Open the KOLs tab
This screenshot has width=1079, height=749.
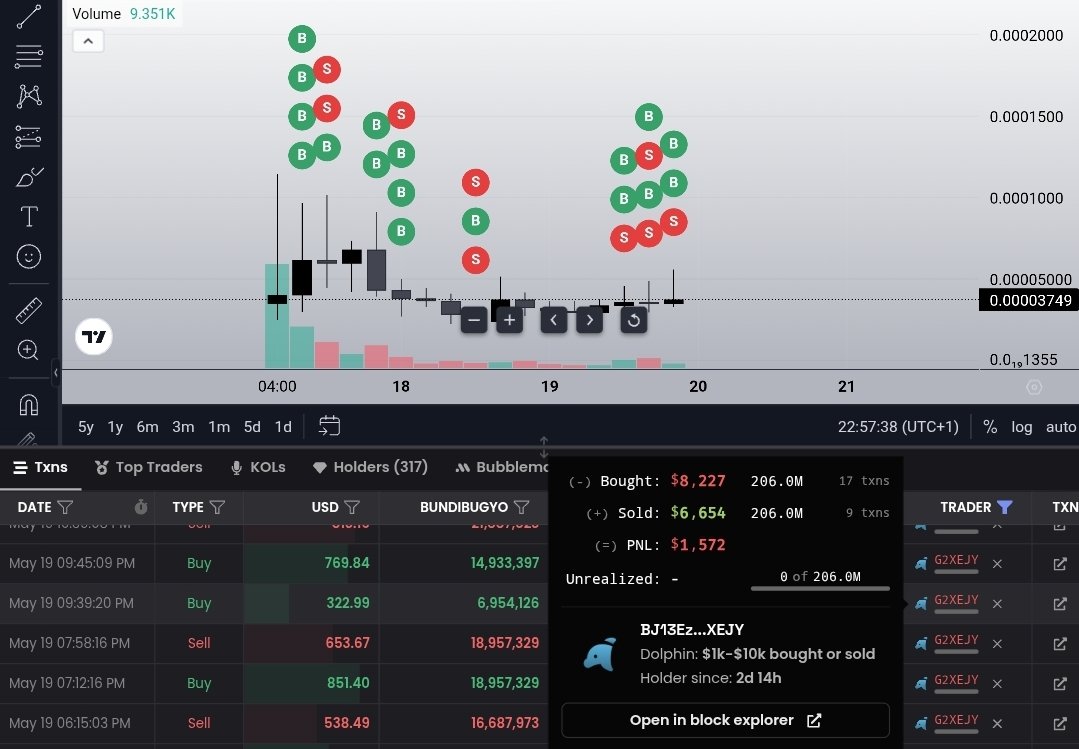pos(258,467)
